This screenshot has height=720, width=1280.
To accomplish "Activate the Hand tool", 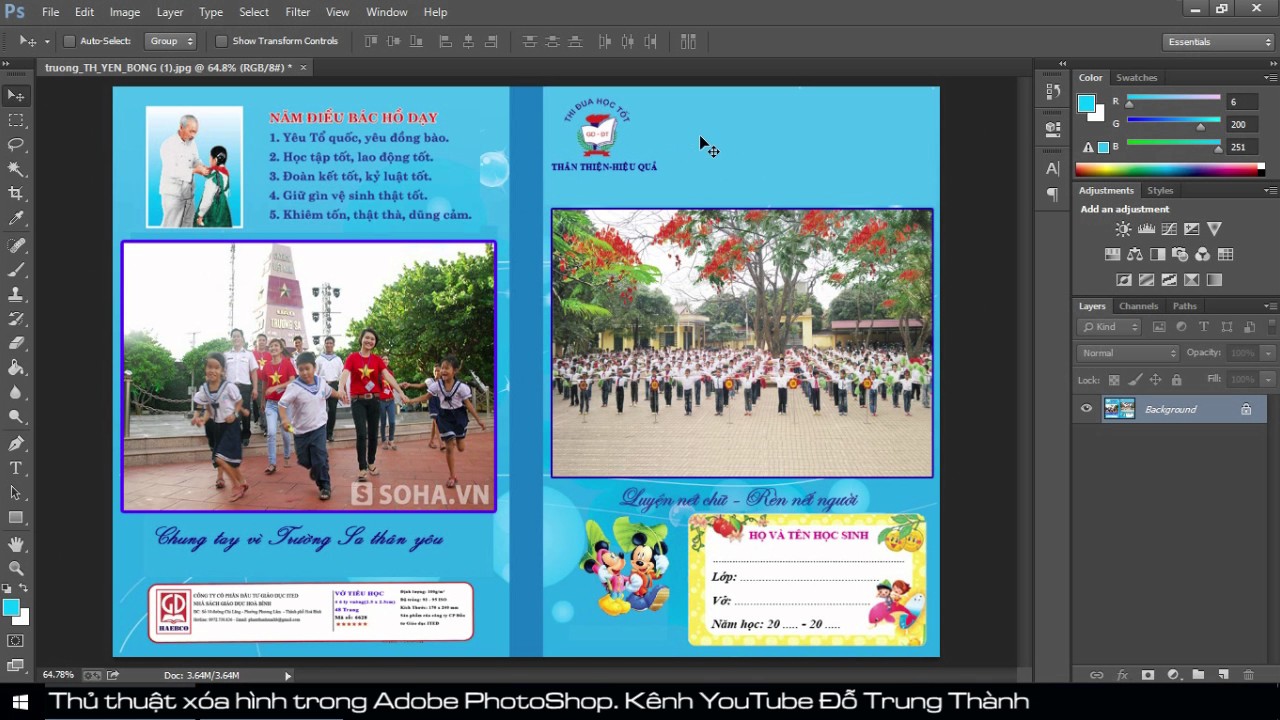I will pyautogui.click(x=16, y=544).
